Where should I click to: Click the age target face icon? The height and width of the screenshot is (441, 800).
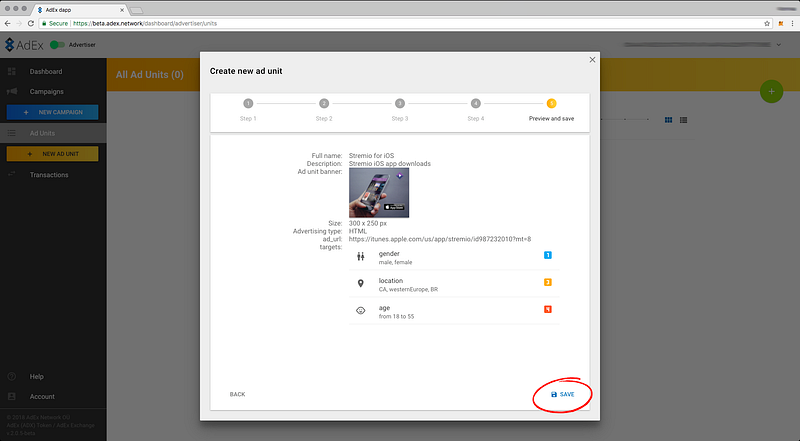(x=361, y=310)
